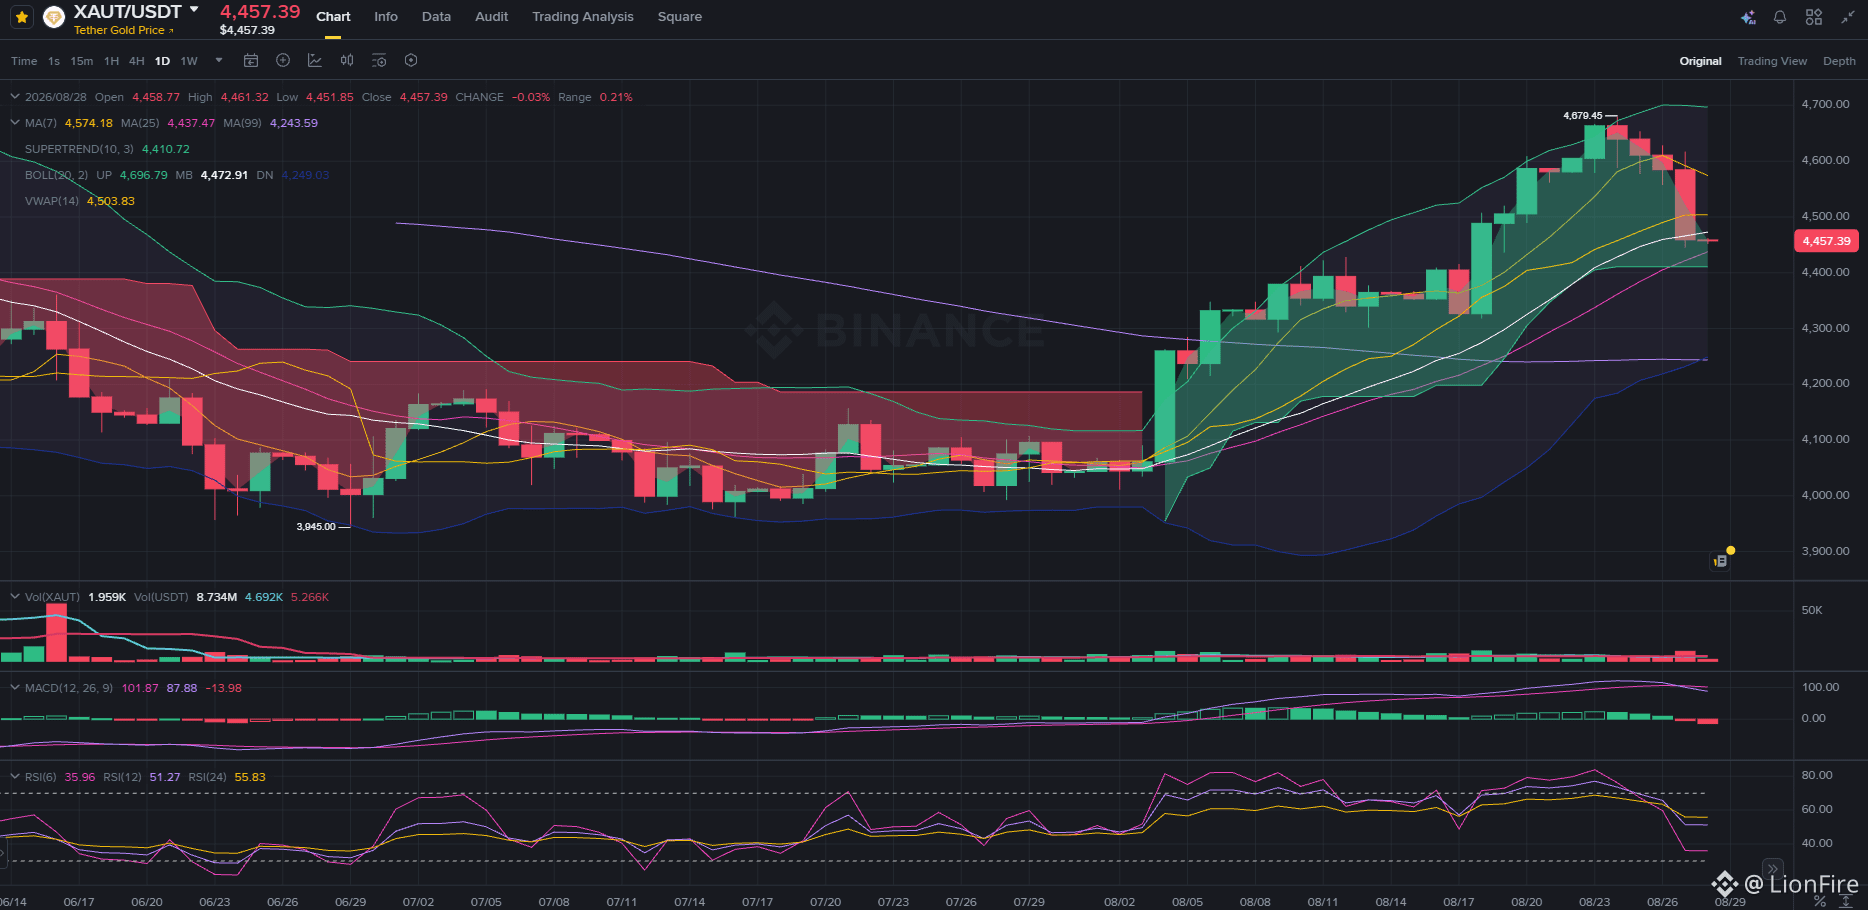Open the AI sparkle assistant icon
The height and width of the screenshot is (910, 1868).
tap(1748, 17)
